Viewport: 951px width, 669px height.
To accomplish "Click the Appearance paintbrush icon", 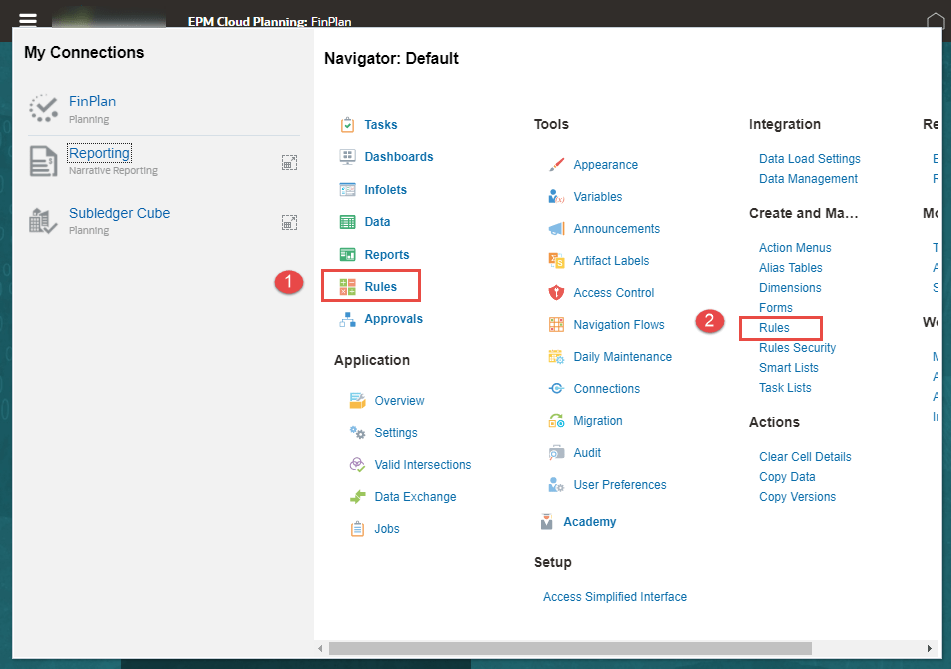I will [556, 165].
